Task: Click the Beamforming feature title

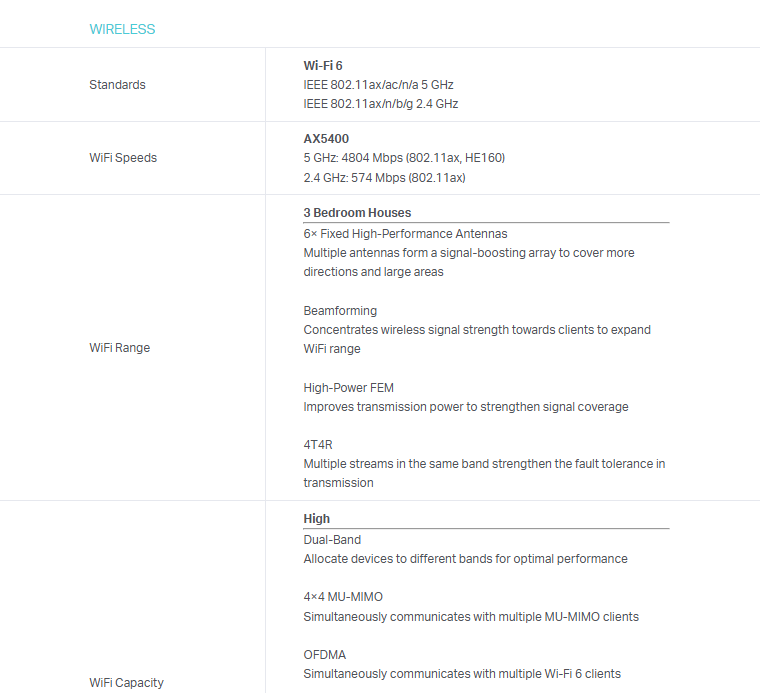Action: 340,311
